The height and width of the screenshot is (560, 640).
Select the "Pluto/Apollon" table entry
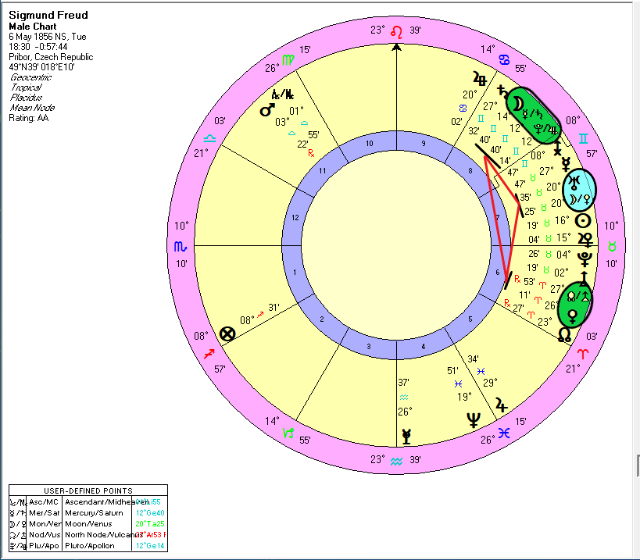(89, 546)
